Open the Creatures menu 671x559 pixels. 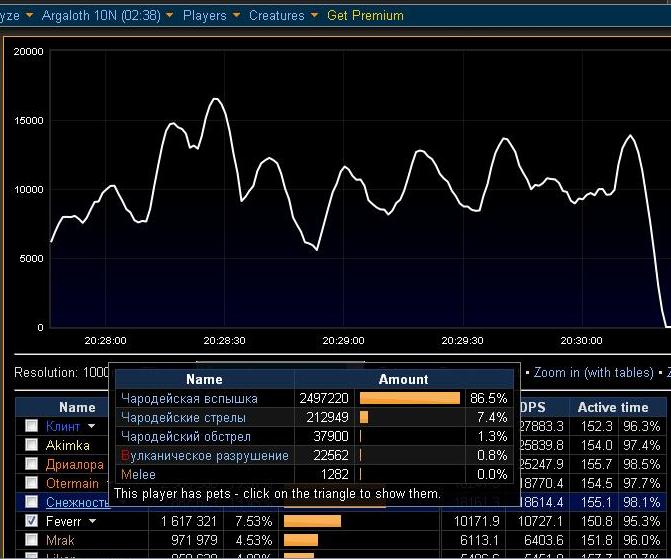pyautogui.click(x=283, y=16)
